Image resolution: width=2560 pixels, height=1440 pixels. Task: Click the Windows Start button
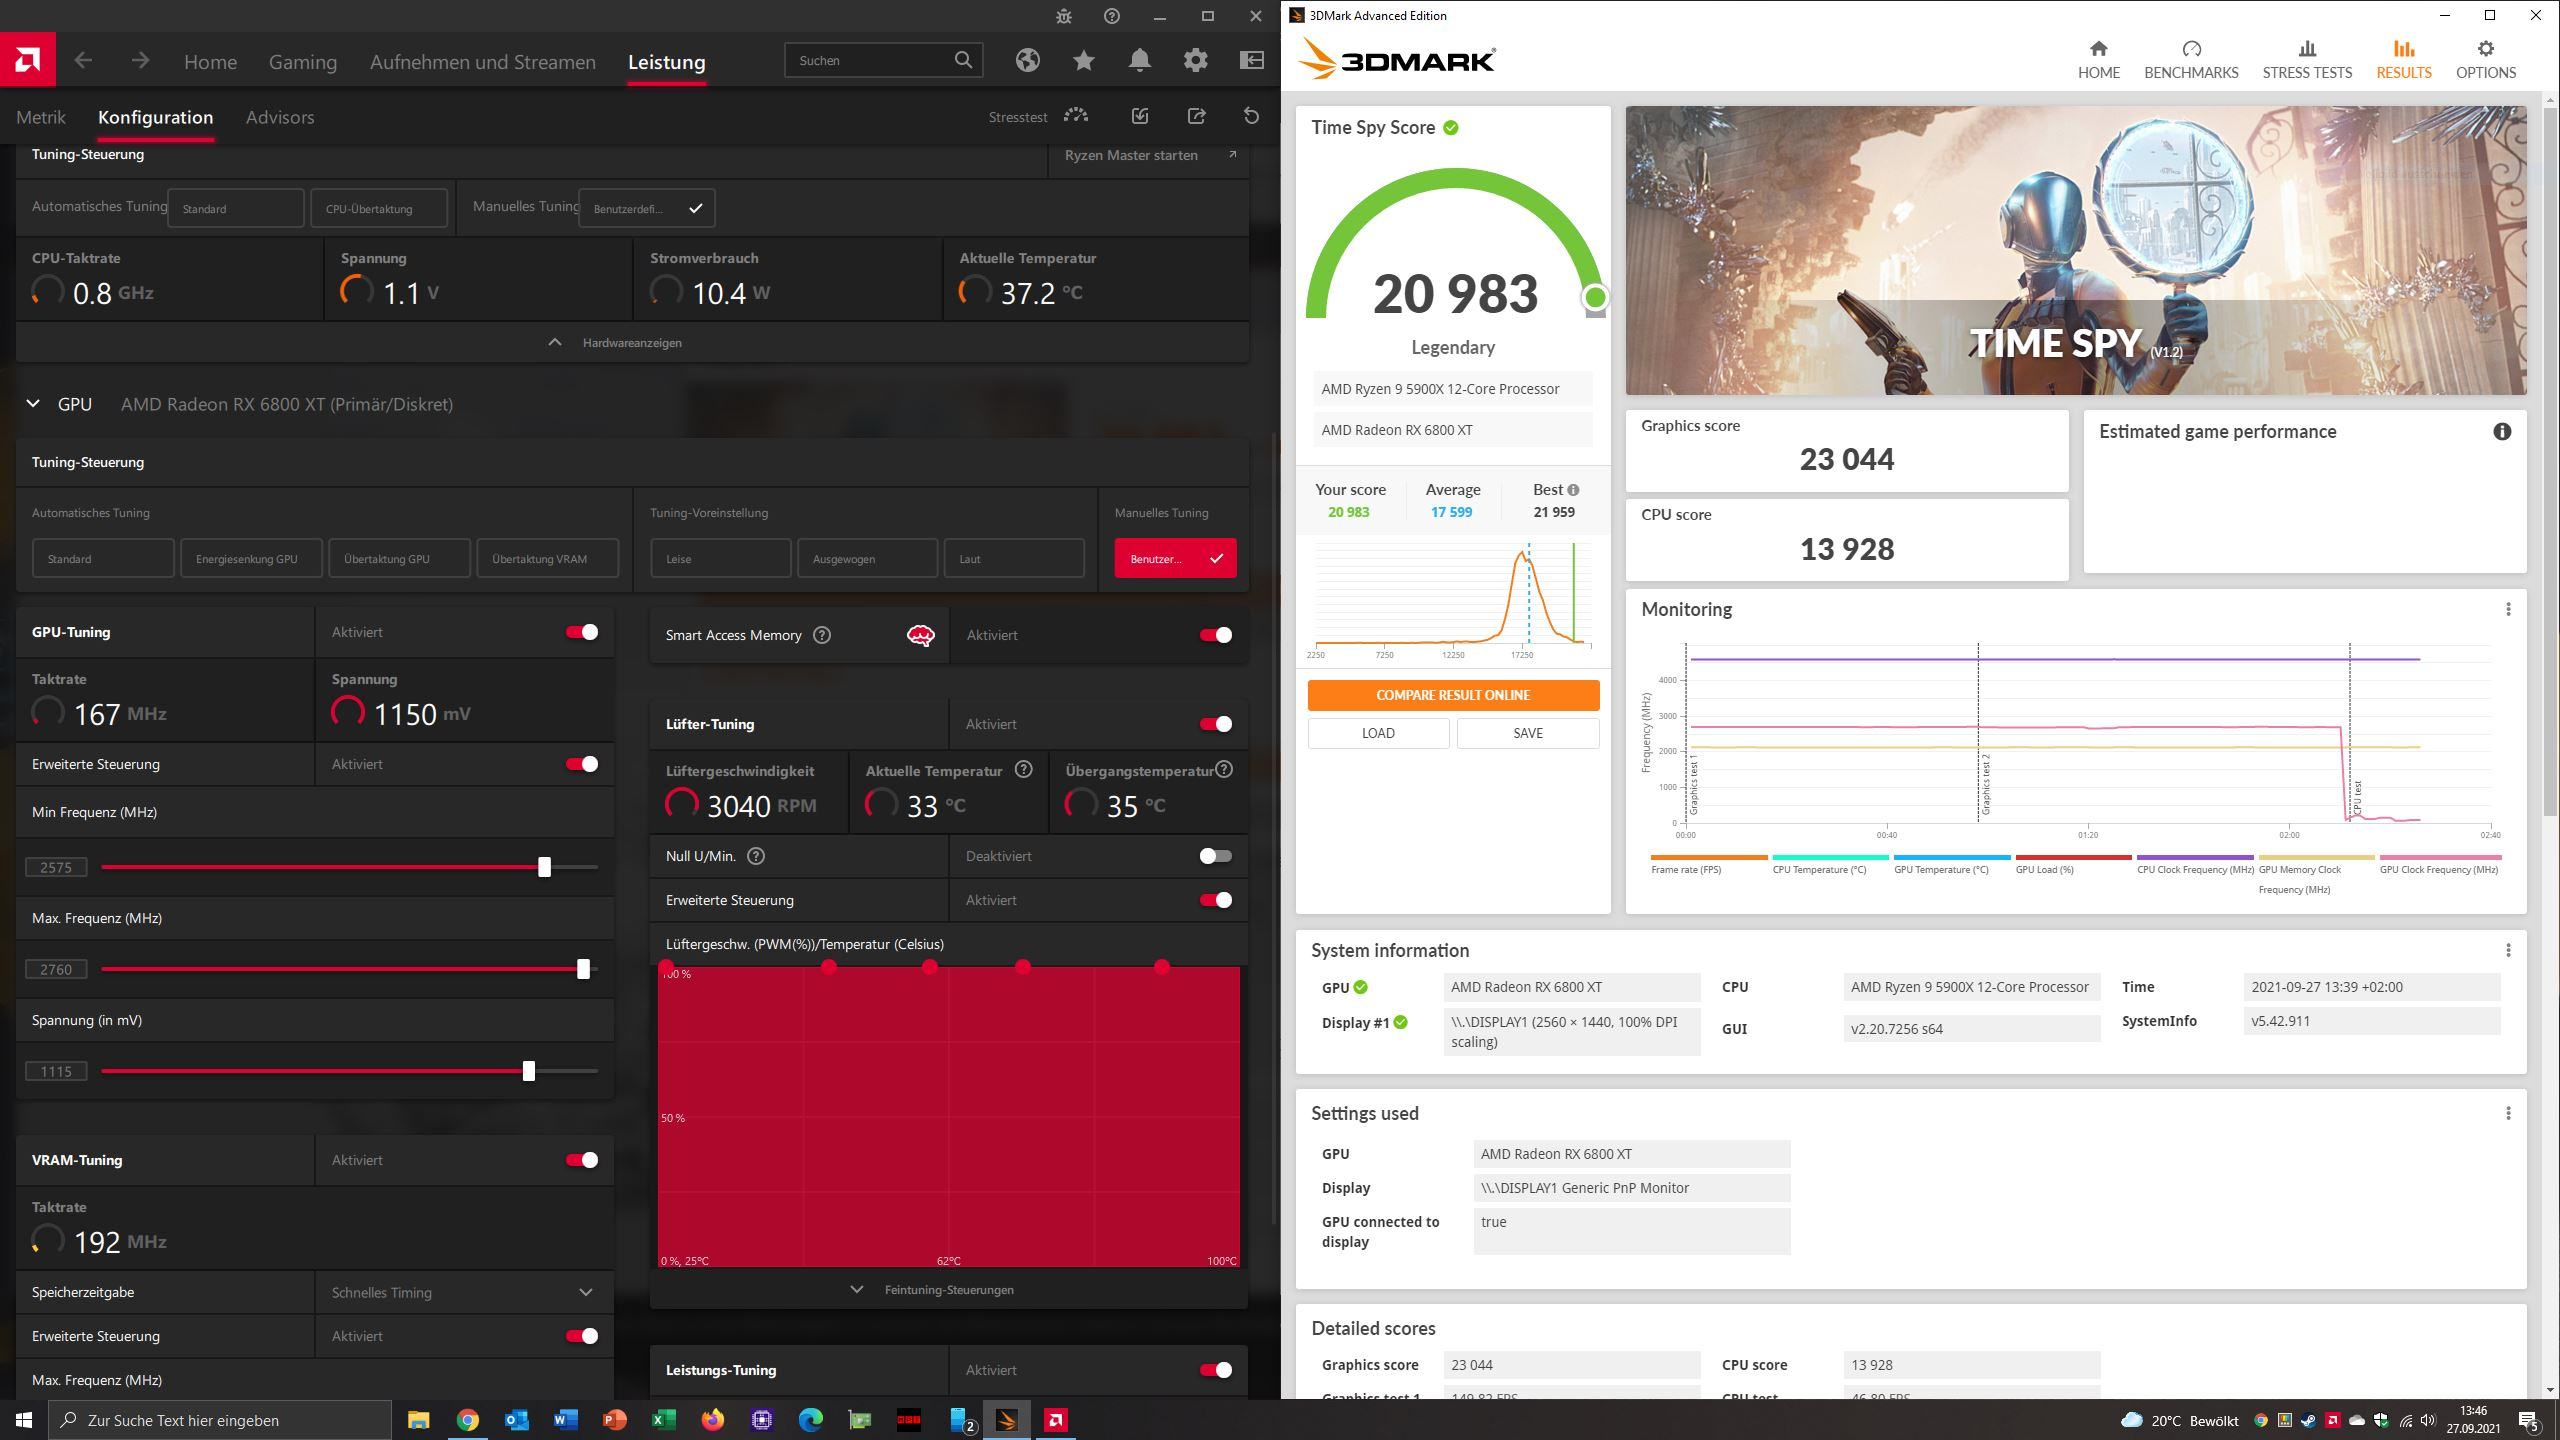tap(24, 1420)
